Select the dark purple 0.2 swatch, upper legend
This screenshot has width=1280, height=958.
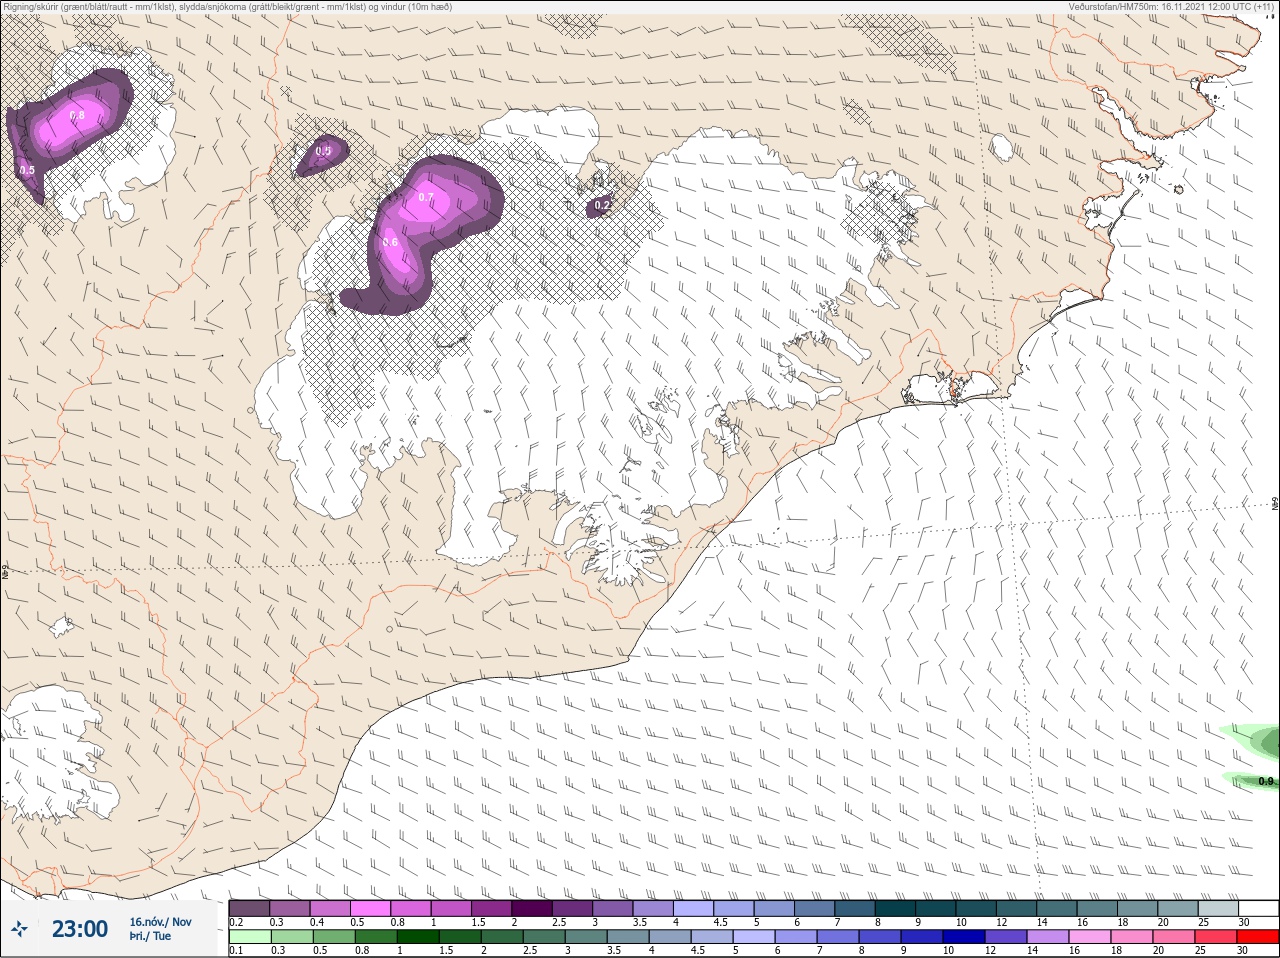point(249,908)
